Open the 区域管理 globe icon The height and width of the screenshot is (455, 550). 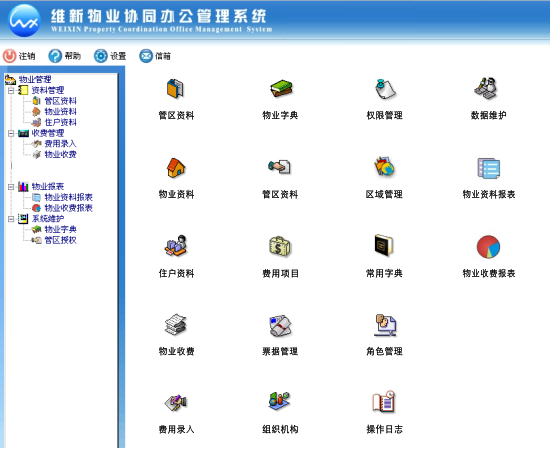click(384, 167)
